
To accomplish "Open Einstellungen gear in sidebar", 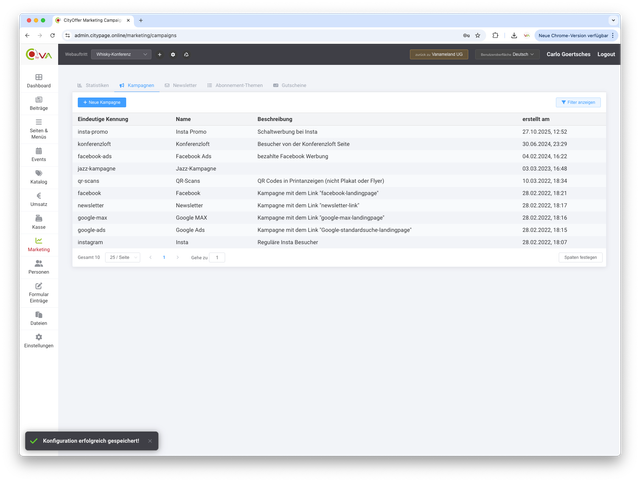I will point(38,340).
